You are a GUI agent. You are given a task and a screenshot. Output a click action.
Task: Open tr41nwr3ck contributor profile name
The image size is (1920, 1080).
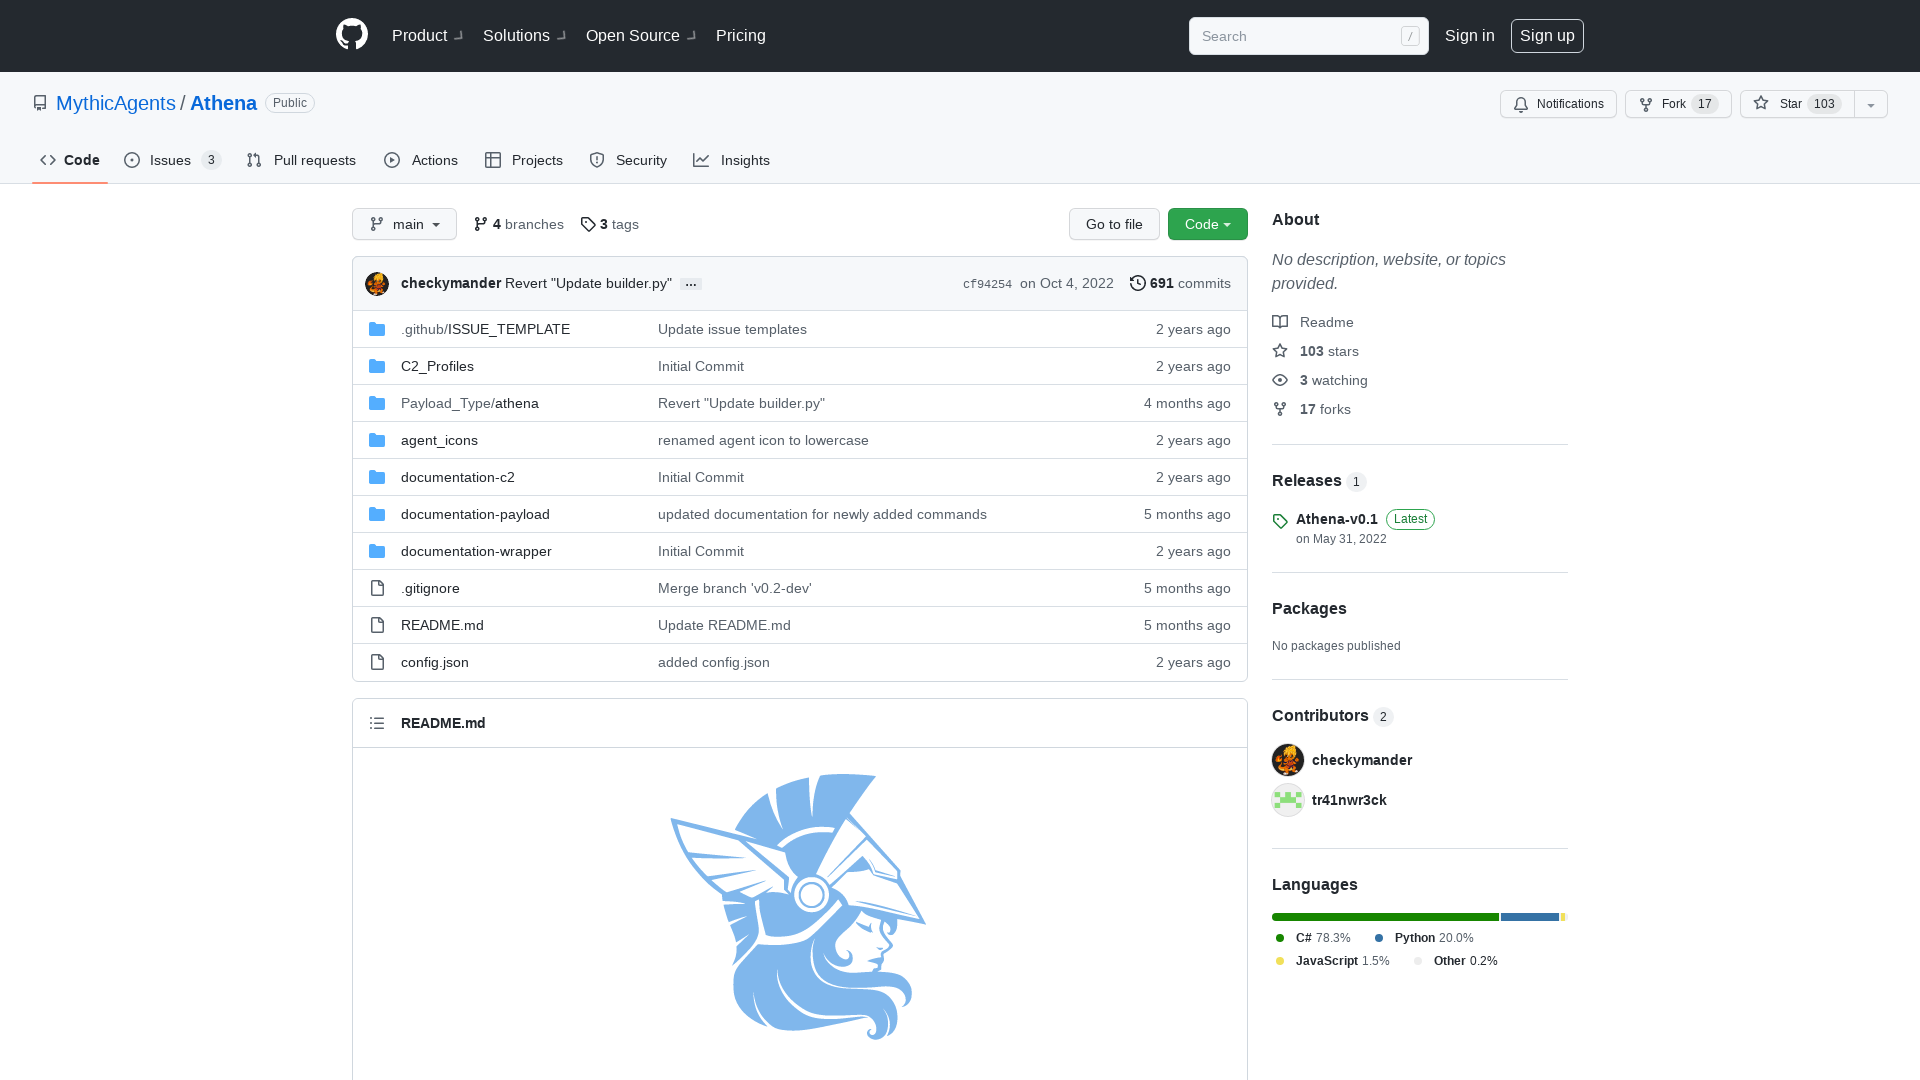pos(1349,800)
